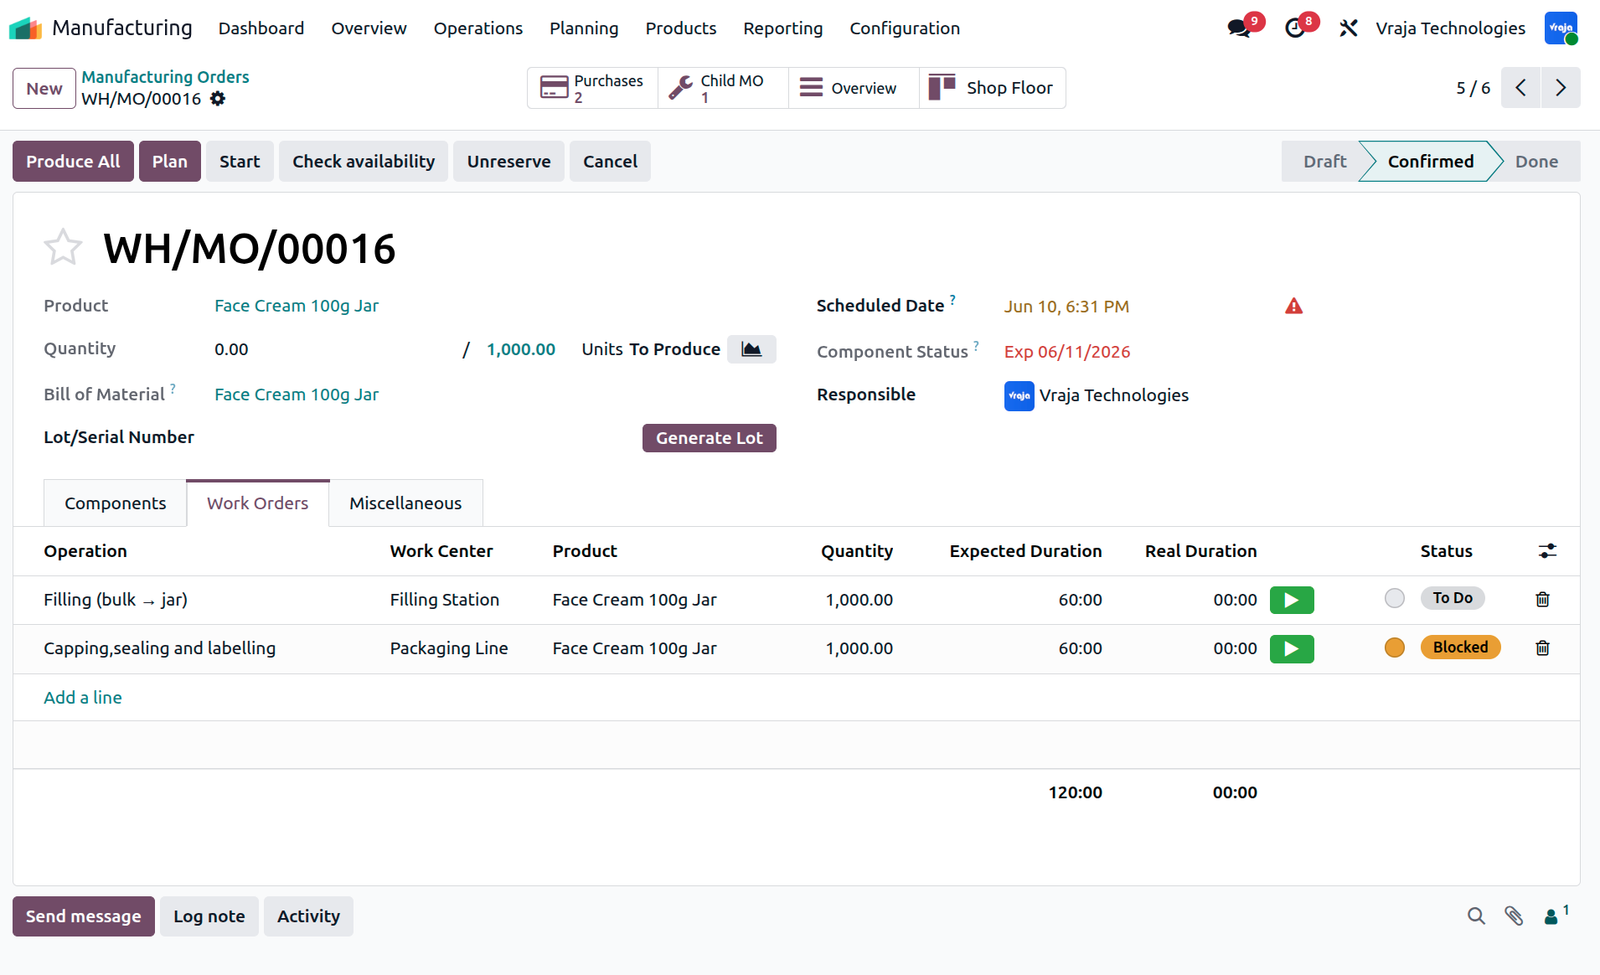Select the Draft status stage

tap(1325, 161)
